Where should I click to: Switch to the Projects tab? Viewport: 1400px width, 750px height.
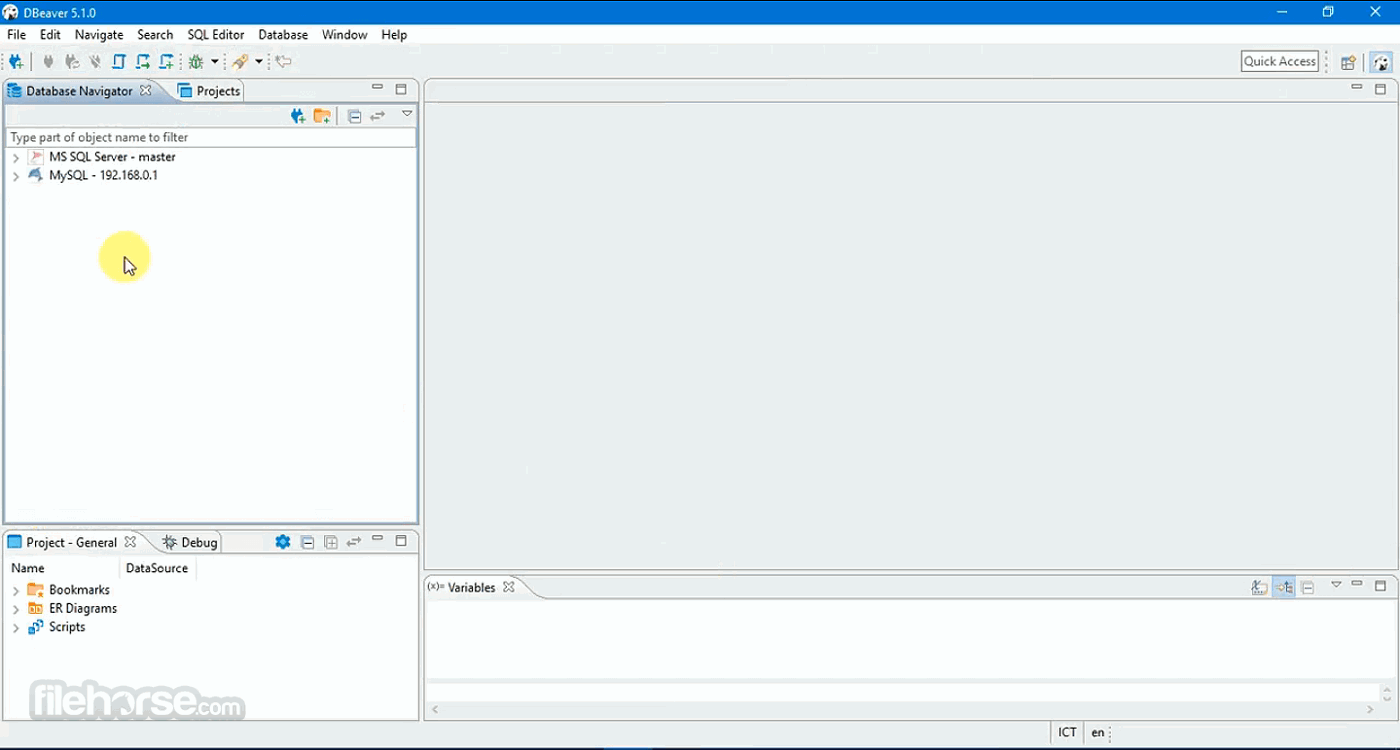210,91
